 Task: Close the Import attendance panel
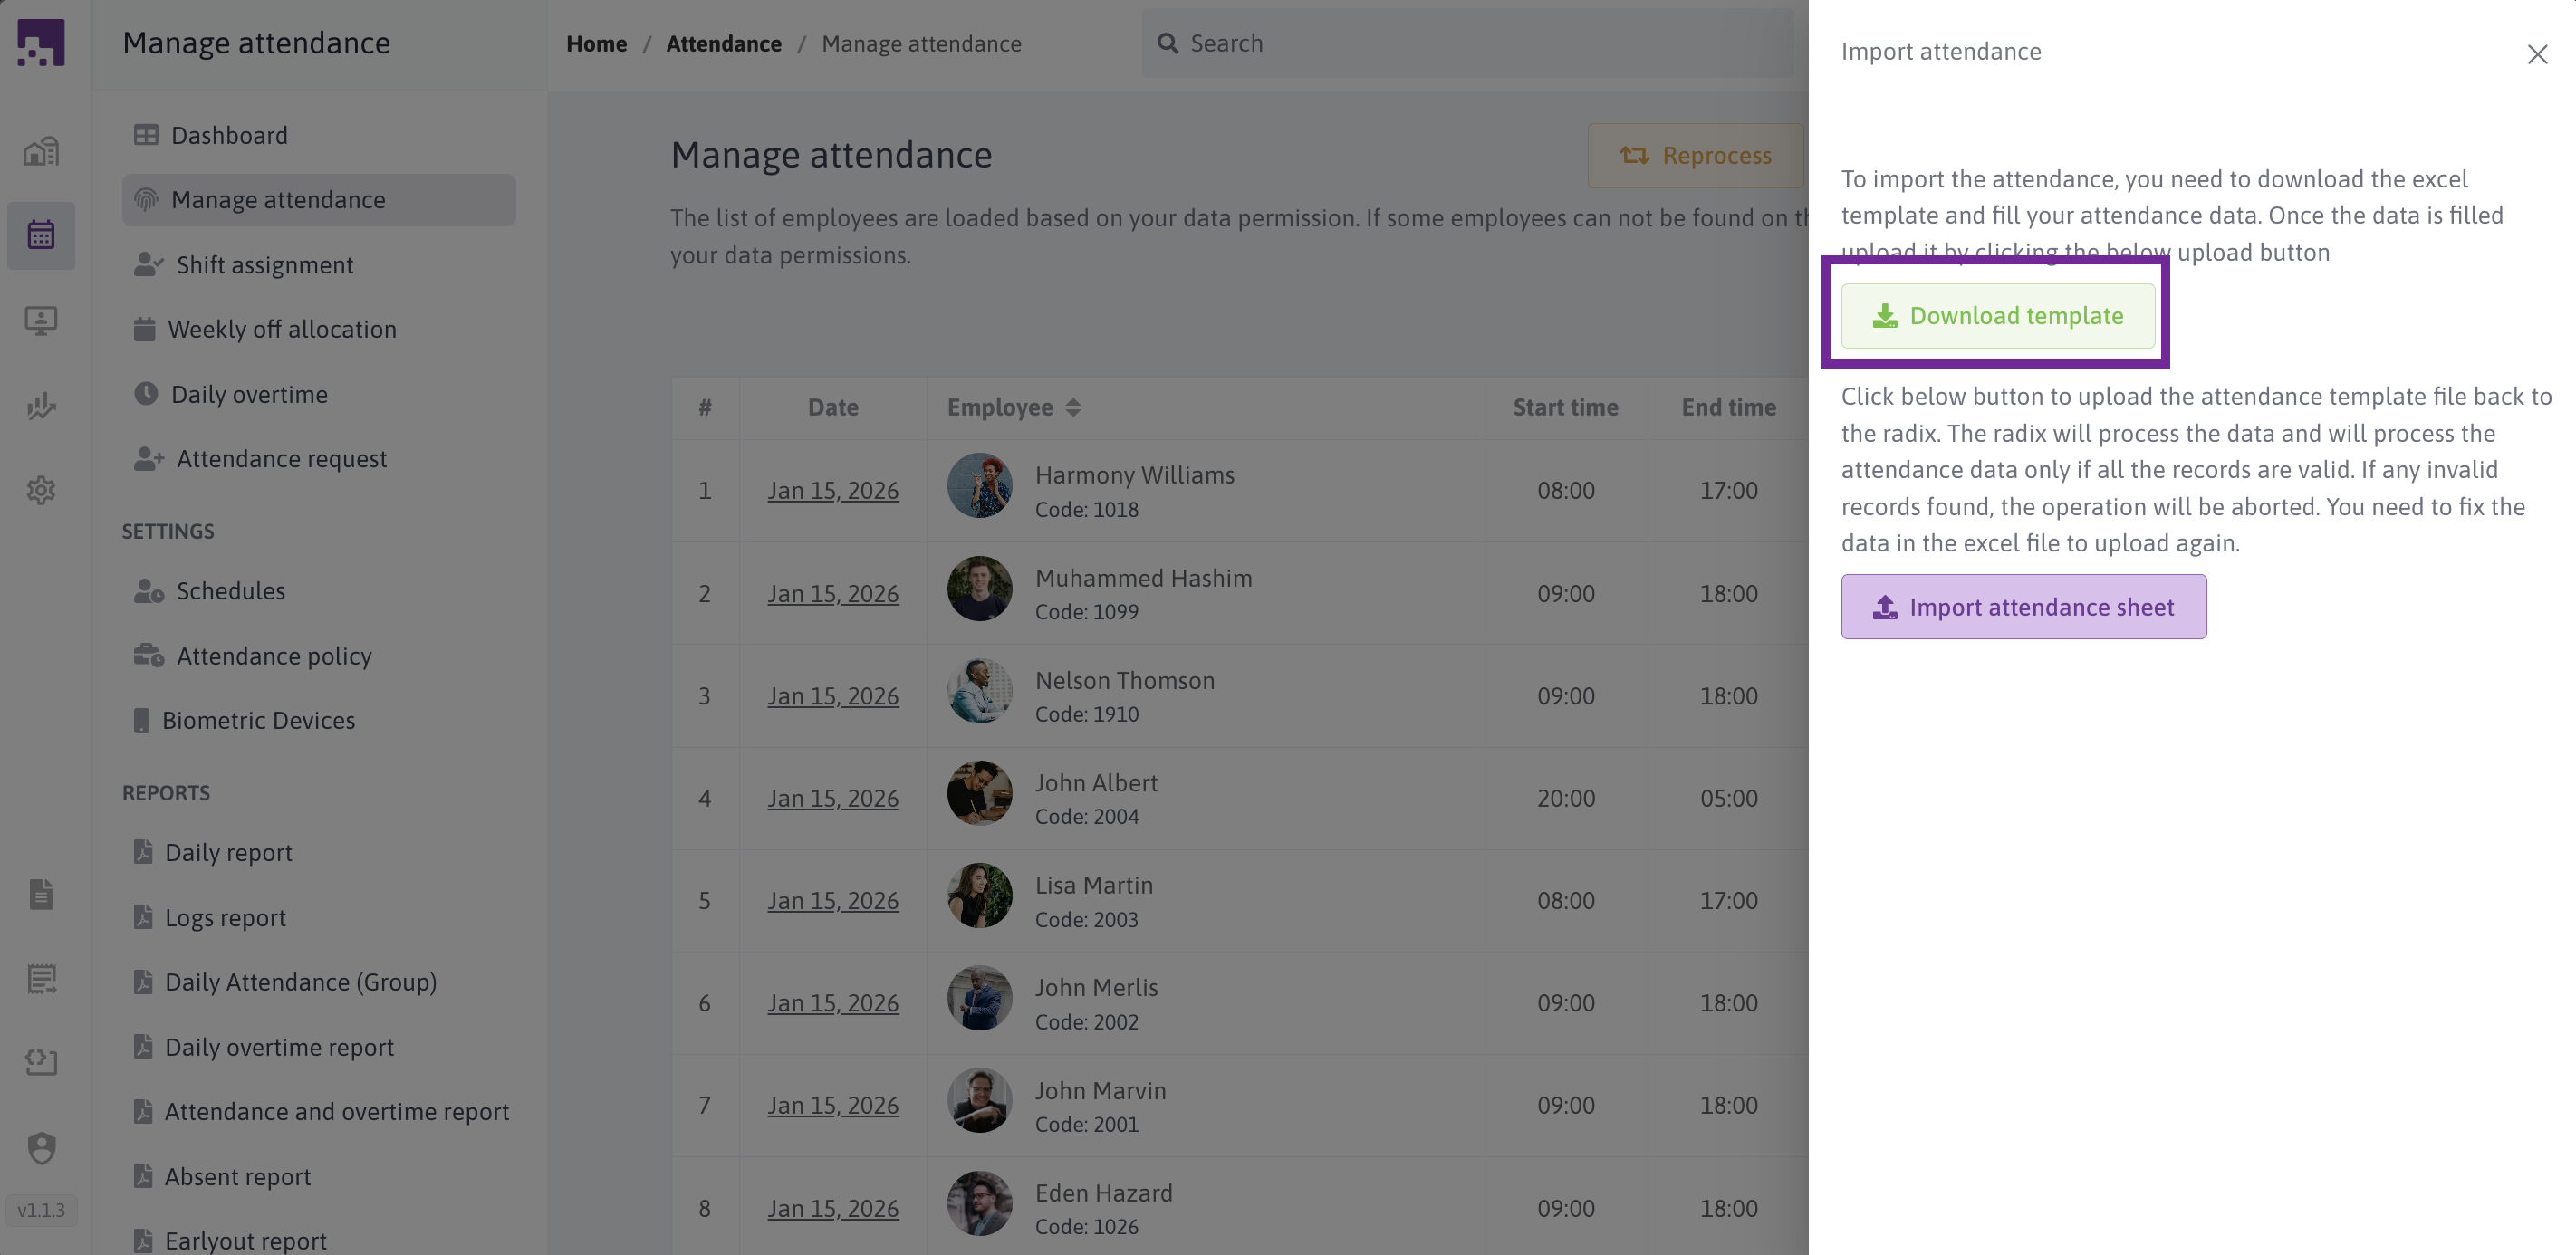2536,54
